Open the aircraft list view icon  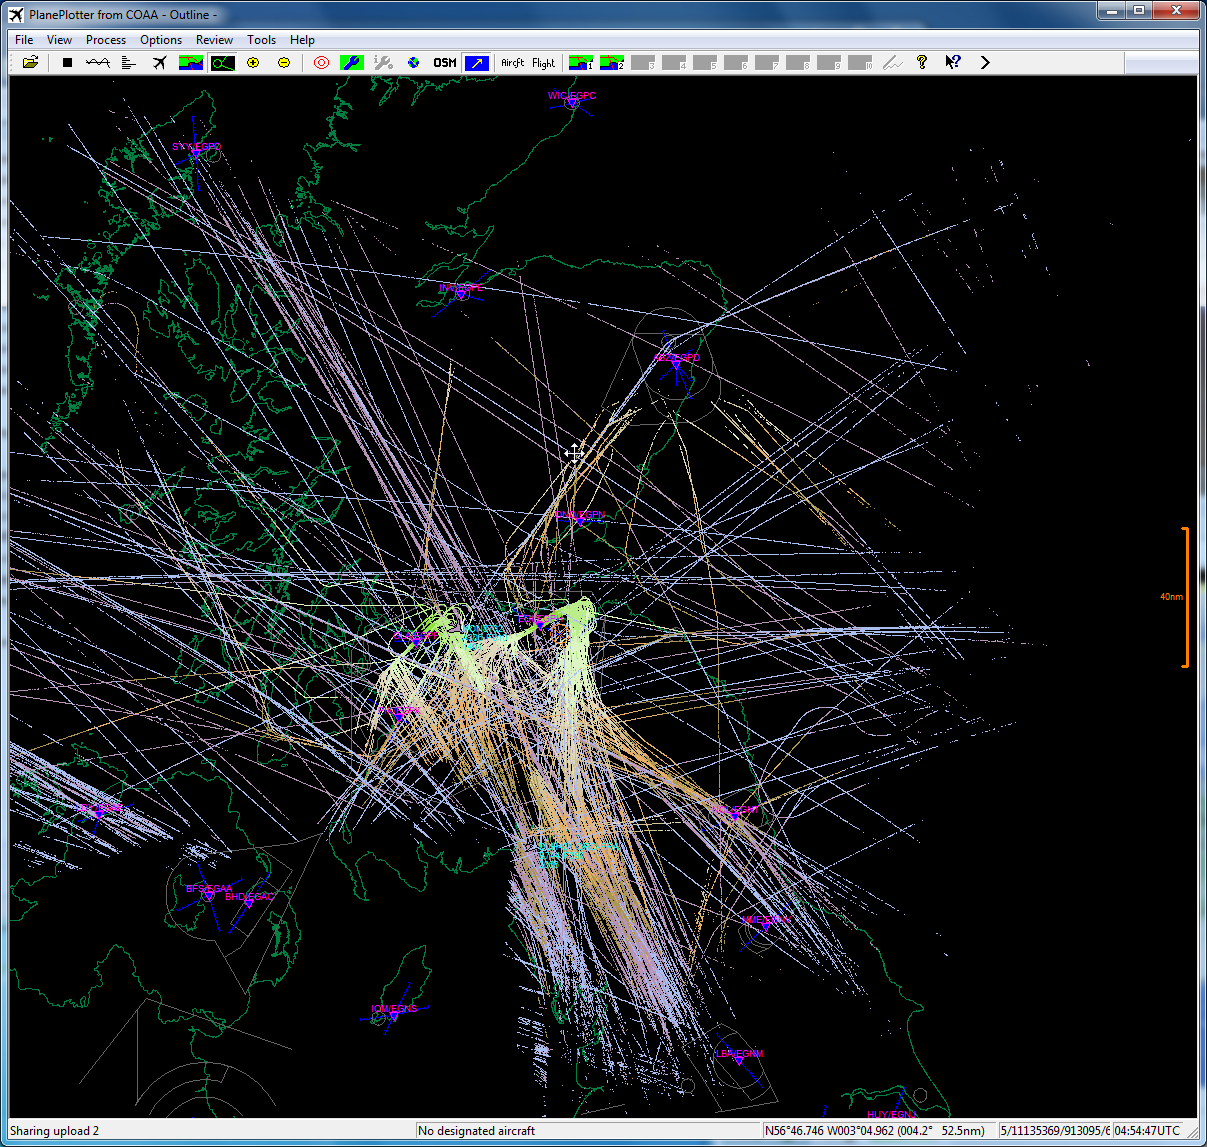[x=129, y=62]
